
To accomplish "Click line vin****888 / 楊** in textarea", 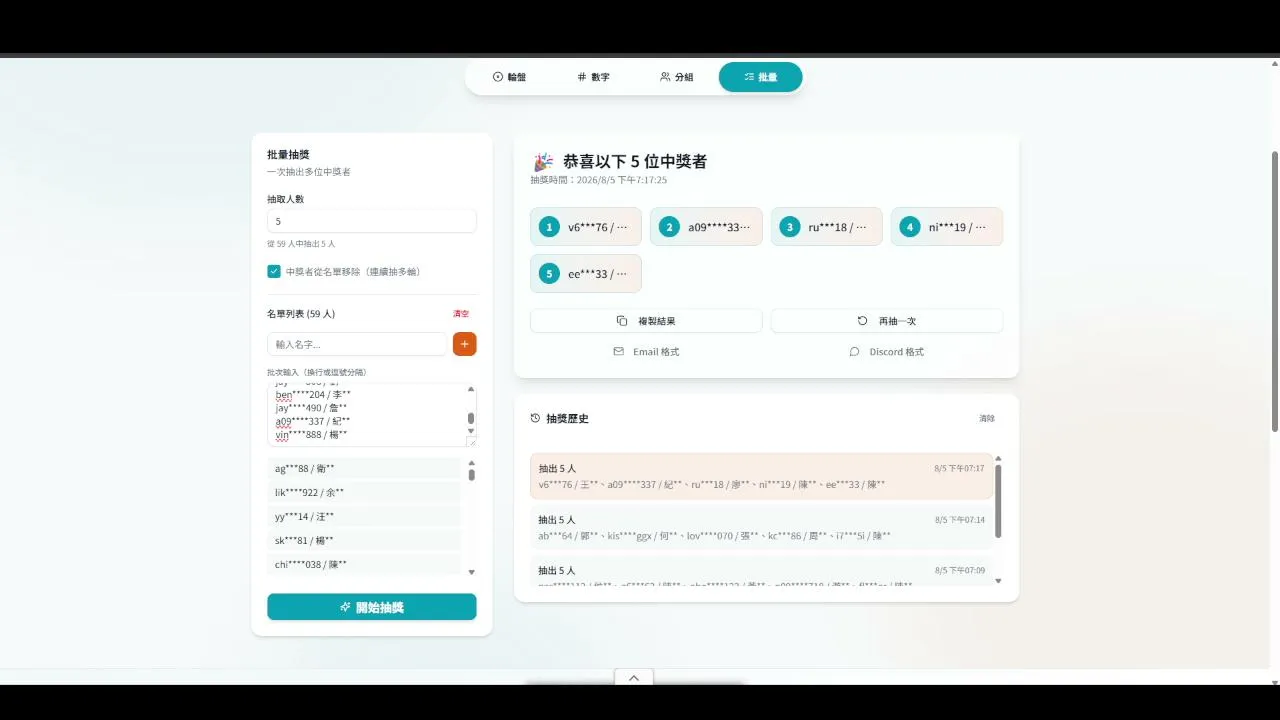I will (x=311, y=434).
